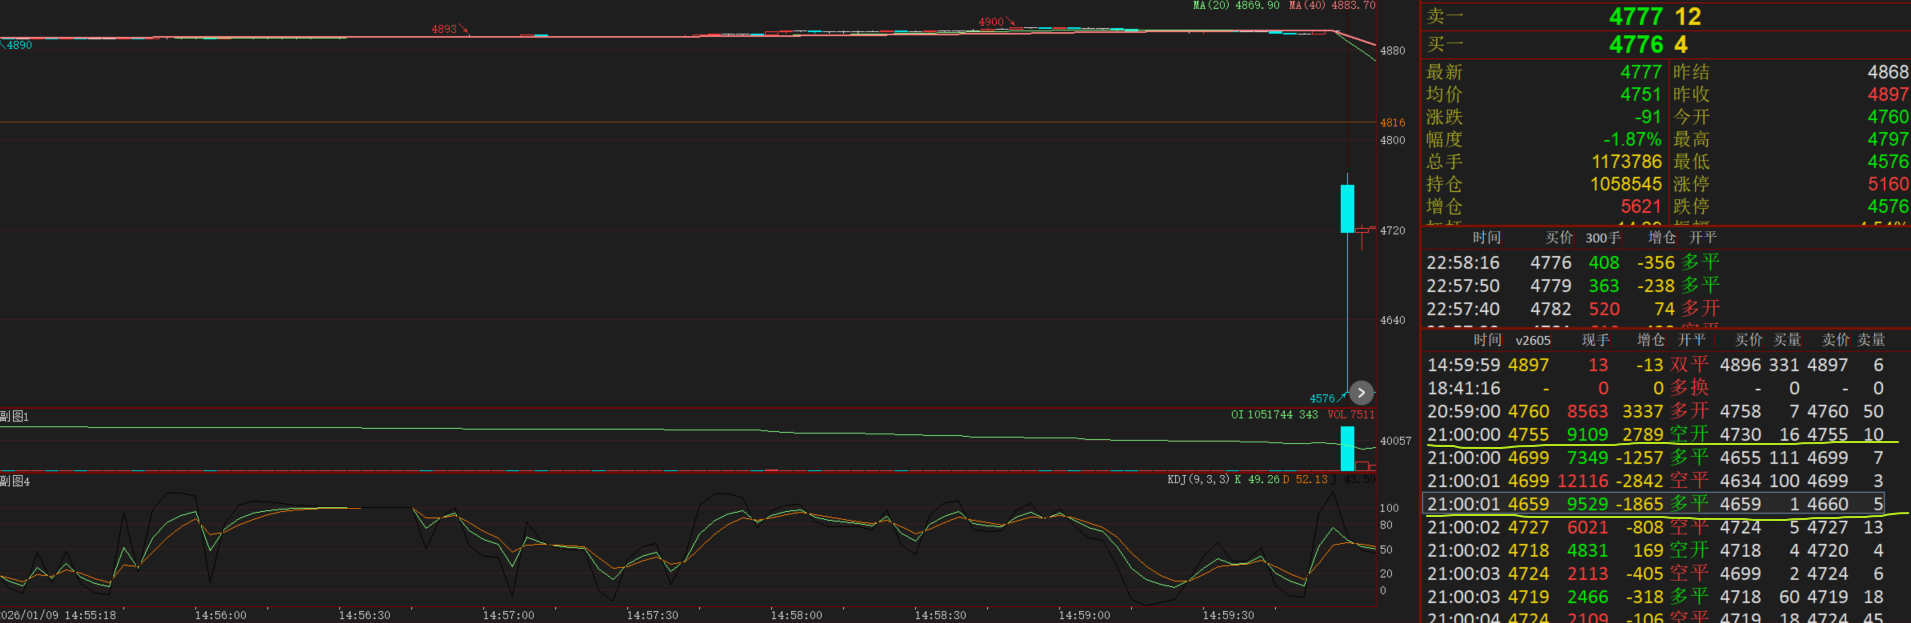This screenshot has width=1911, height=623.
Task: Click the cyan volume bar in sub-chart
Action: (1347, 448)
